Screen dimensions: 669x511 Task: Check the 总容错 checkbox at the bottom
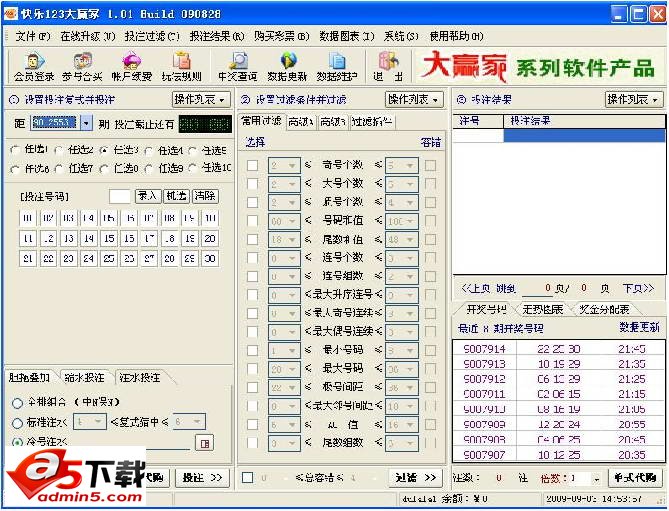pyautogui.click(x=247, y=477)
